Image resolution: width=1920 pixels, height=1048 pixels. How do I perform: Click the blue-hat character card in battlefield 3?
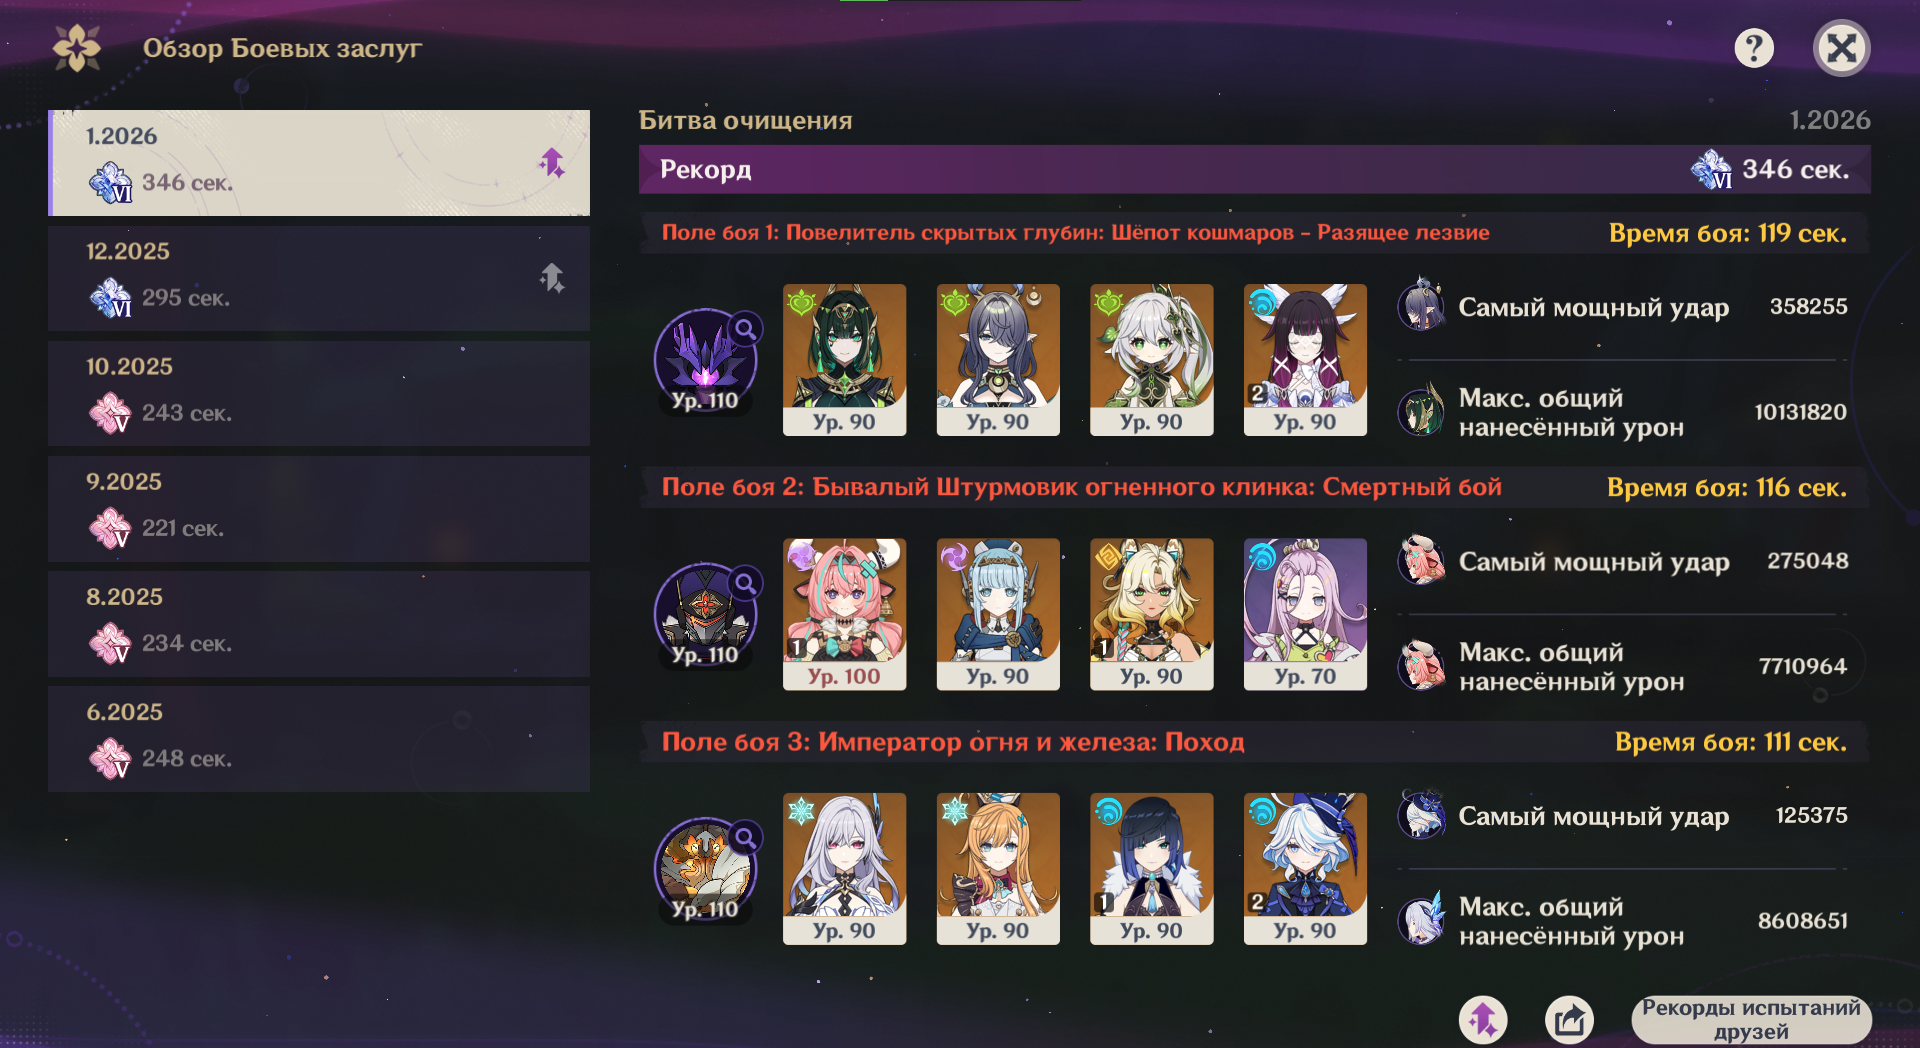tap(1305, 869)
